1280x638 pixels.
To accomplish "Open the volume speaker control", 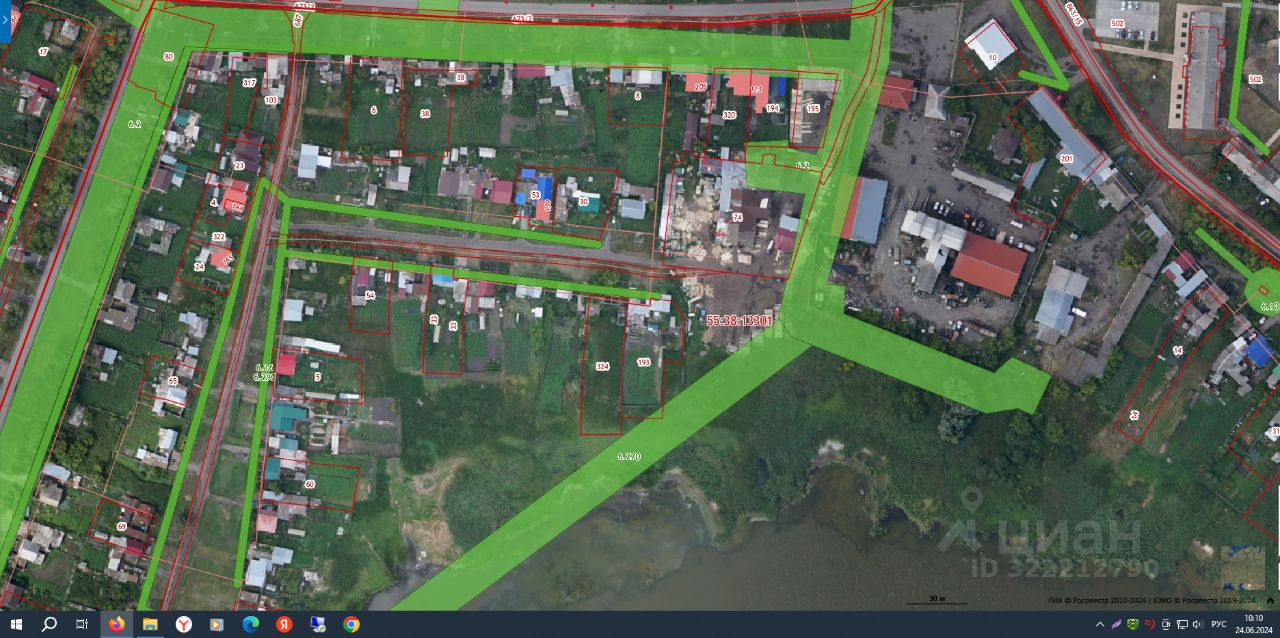I will click(1198, 624).
